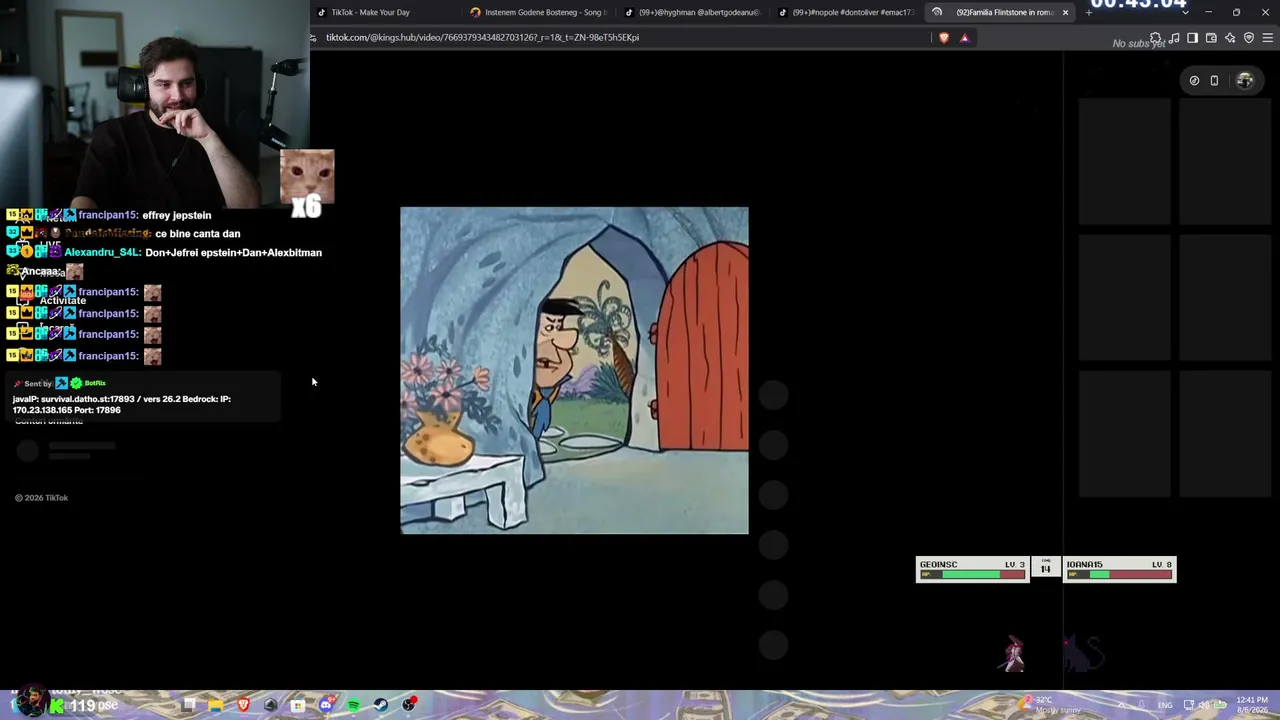1280x720 pixels.
Task: Click the '© 2026 TikTok' footer text
Action: coord(42,498)
